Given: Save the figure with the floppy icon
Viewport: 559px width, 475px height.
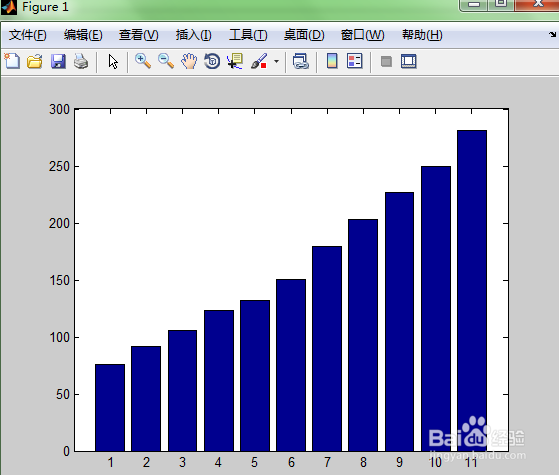Looking at the screenshot, I should [58, 61].
